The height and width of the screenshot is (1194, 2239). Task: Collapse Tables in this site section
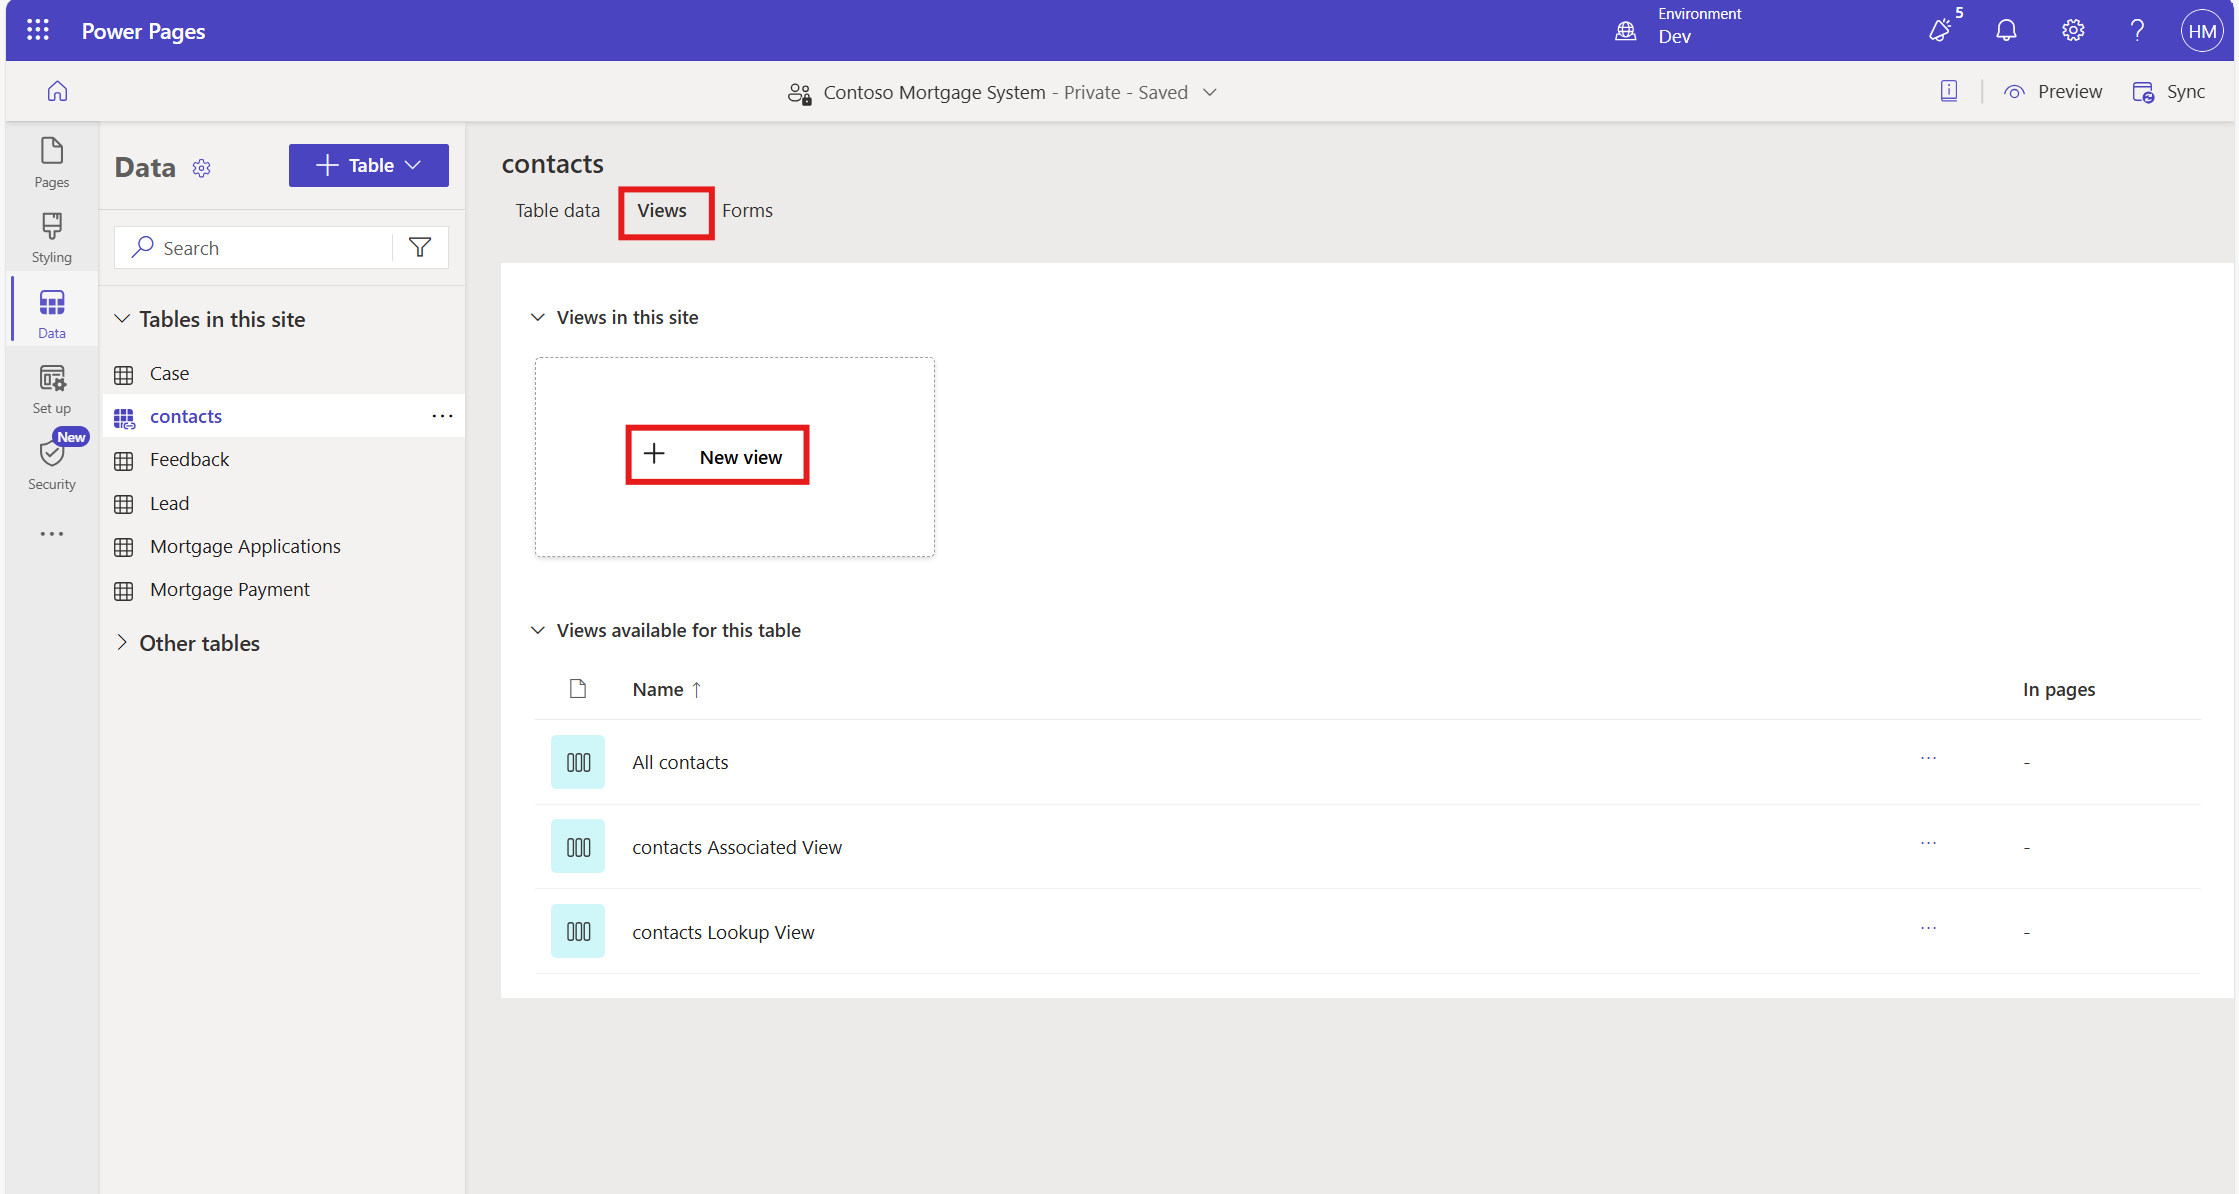pos(122,319)
